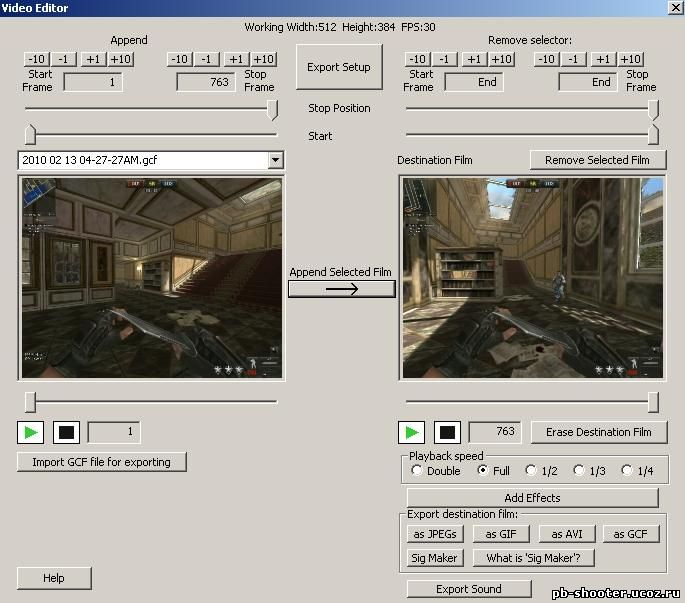This screenshot has width=685, height=603.
Task: Open Add Effects
Action: coord(533,498)
